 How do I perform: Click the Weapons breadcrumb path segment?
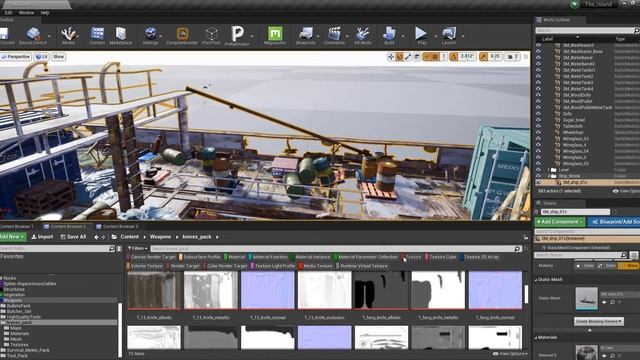click(160, 237)
